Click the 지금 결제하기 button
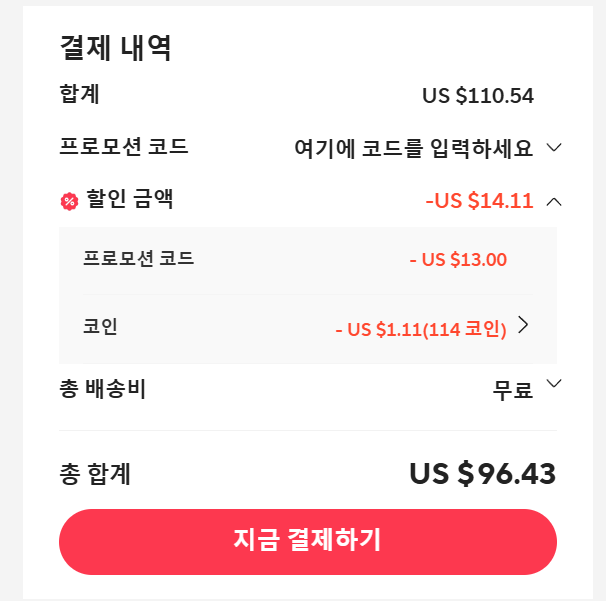 click(x=308, y=541)
